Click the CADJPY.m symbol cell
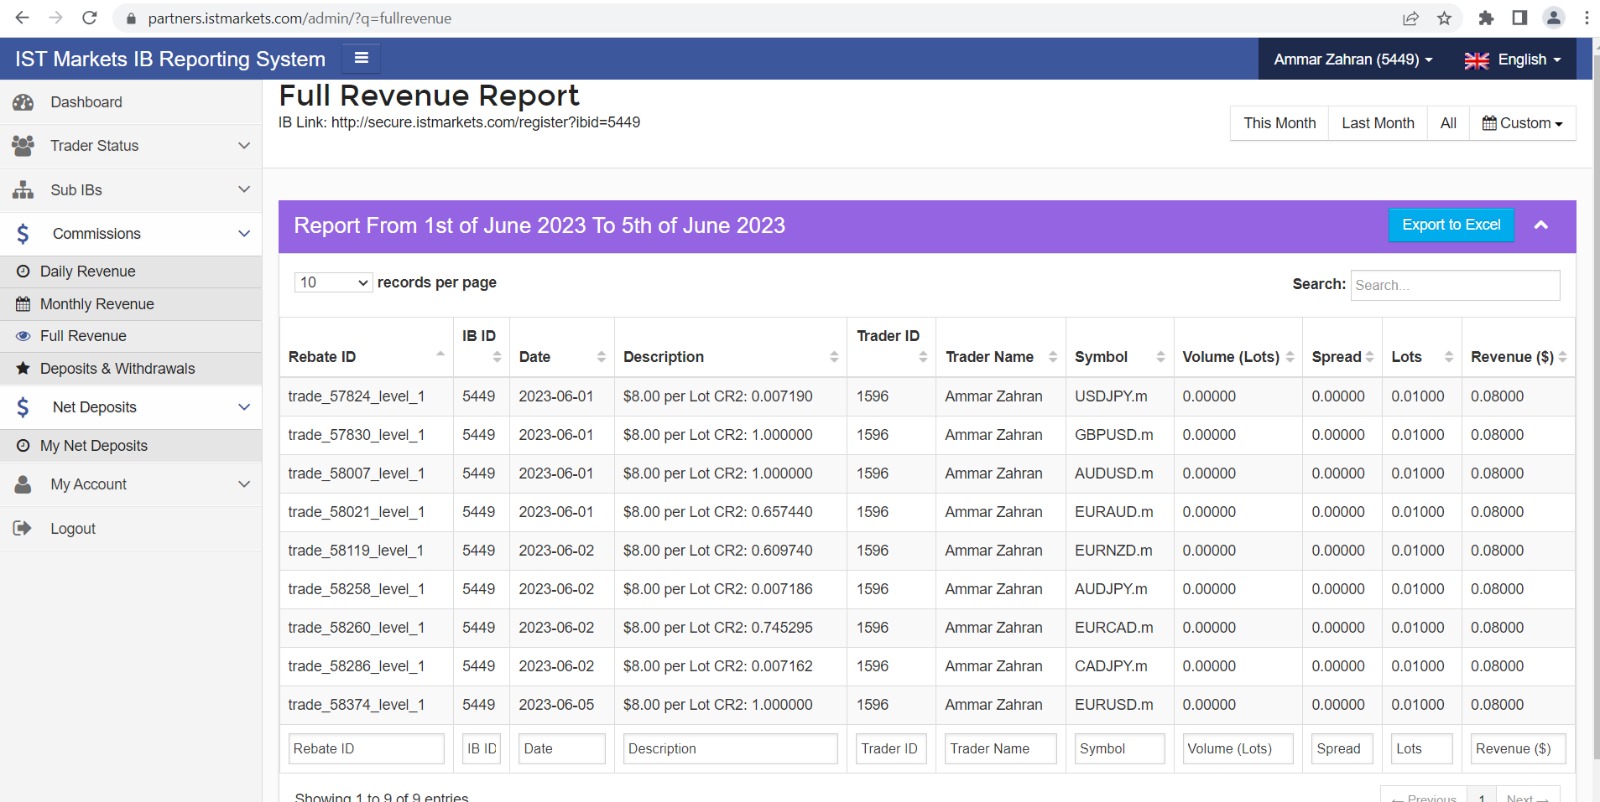The width and height of the screenshot is (1600, 802). click(1111, 666)
